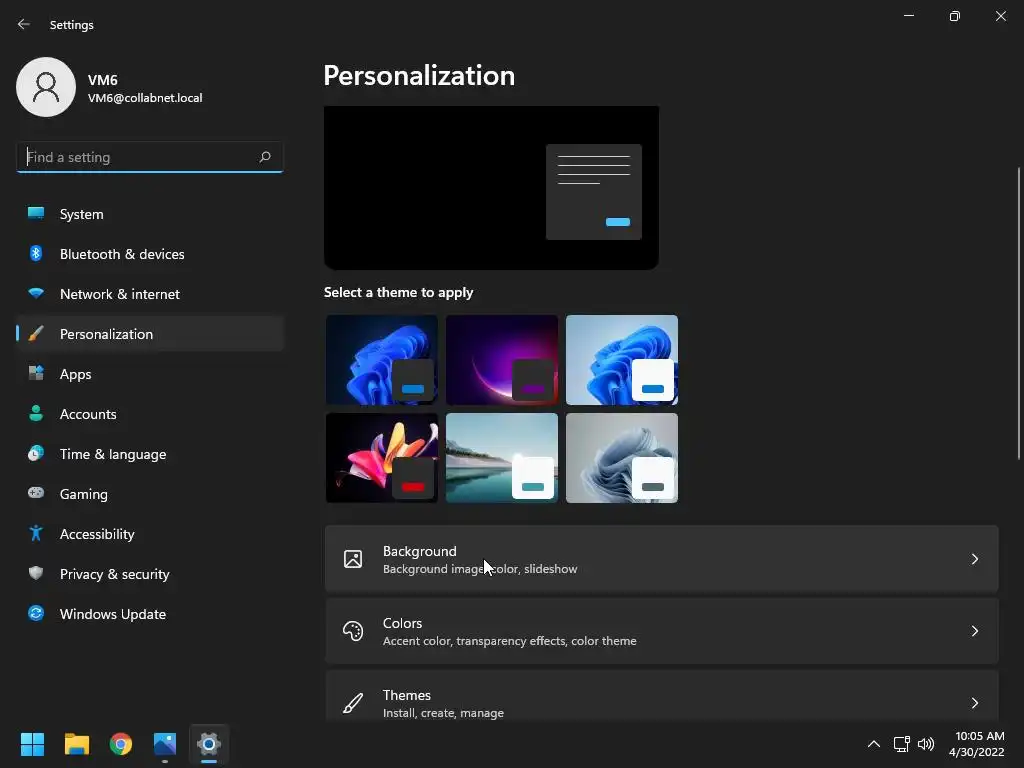Click the Background settings title
1024x768 pixels.
click(x=419, y=551)
